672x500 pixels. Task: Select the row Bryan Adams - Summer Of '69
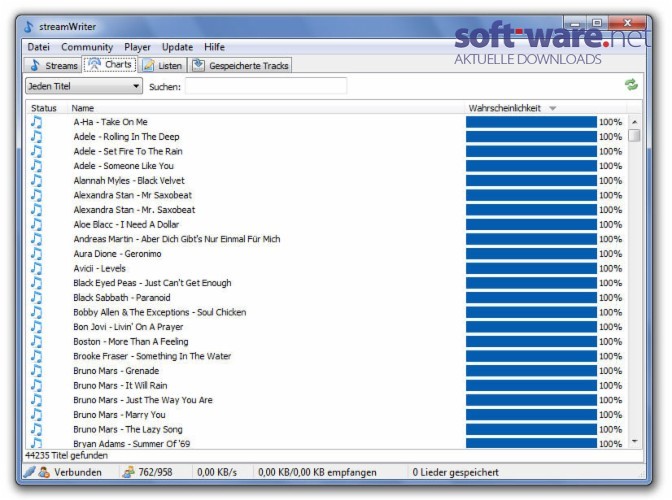coord(327,443)
